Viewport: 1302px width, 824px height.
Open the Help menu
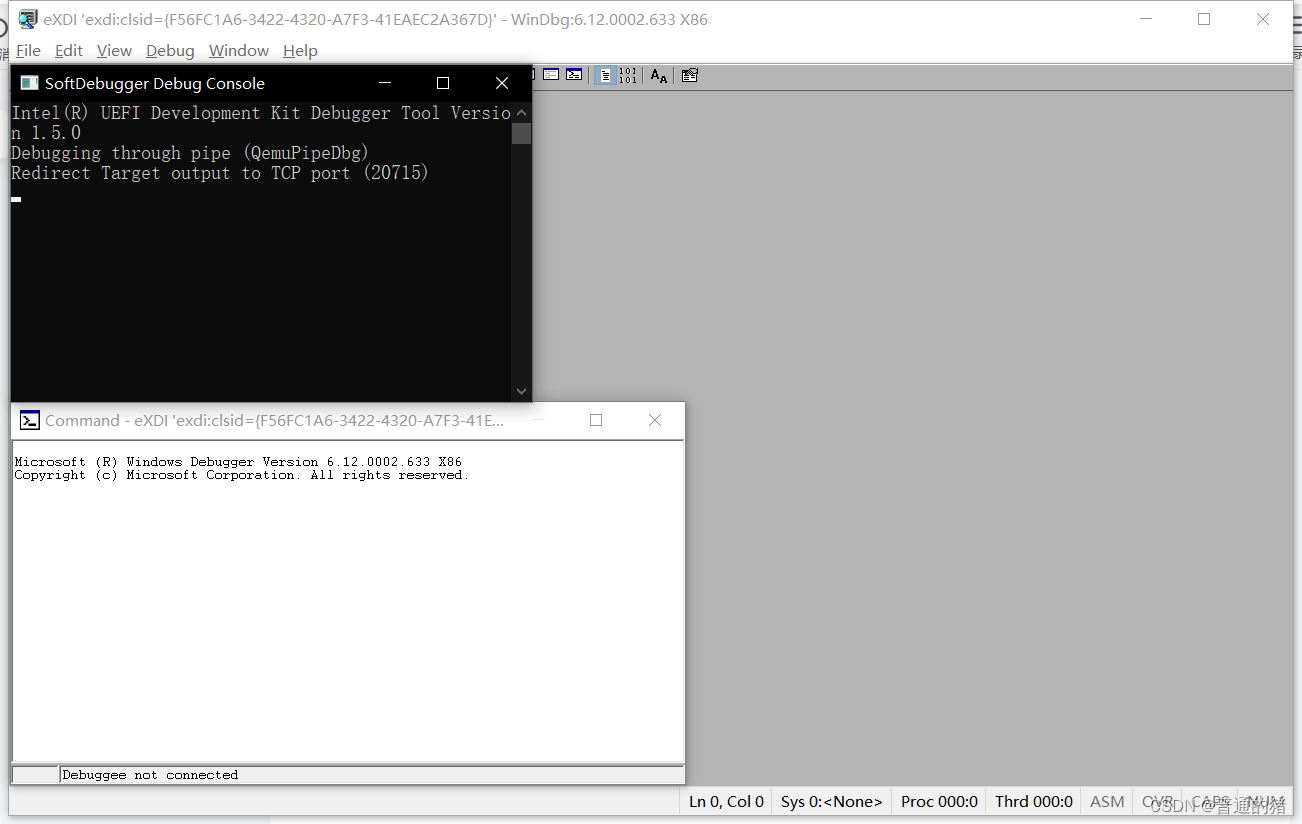(x=300, y=50)
